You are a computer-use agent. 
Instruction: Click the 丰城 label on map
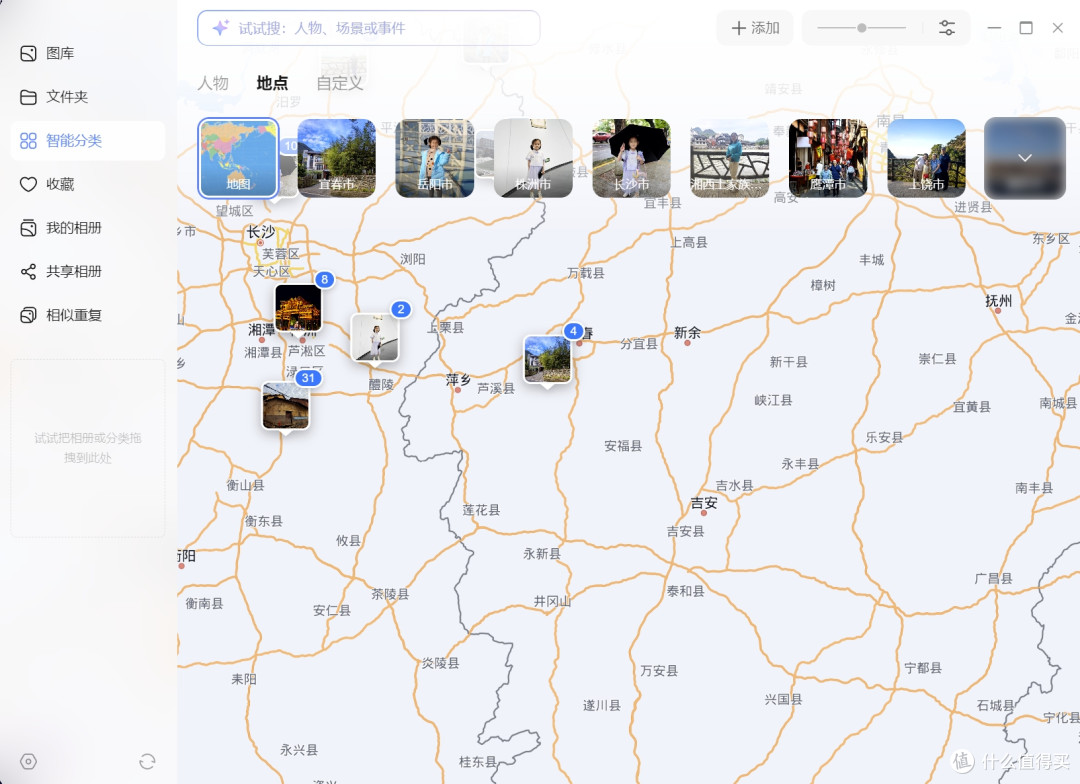tap(871, 260)
